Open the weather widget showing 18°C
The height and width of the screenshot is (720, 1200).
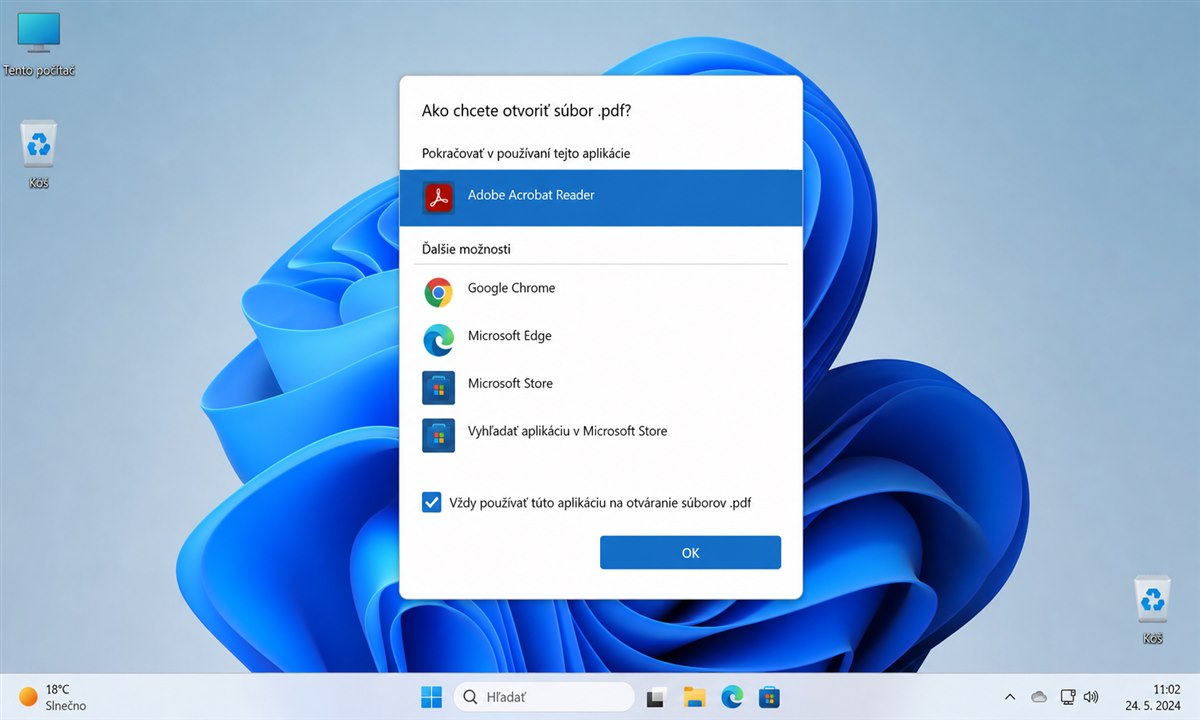click(52, 697)
